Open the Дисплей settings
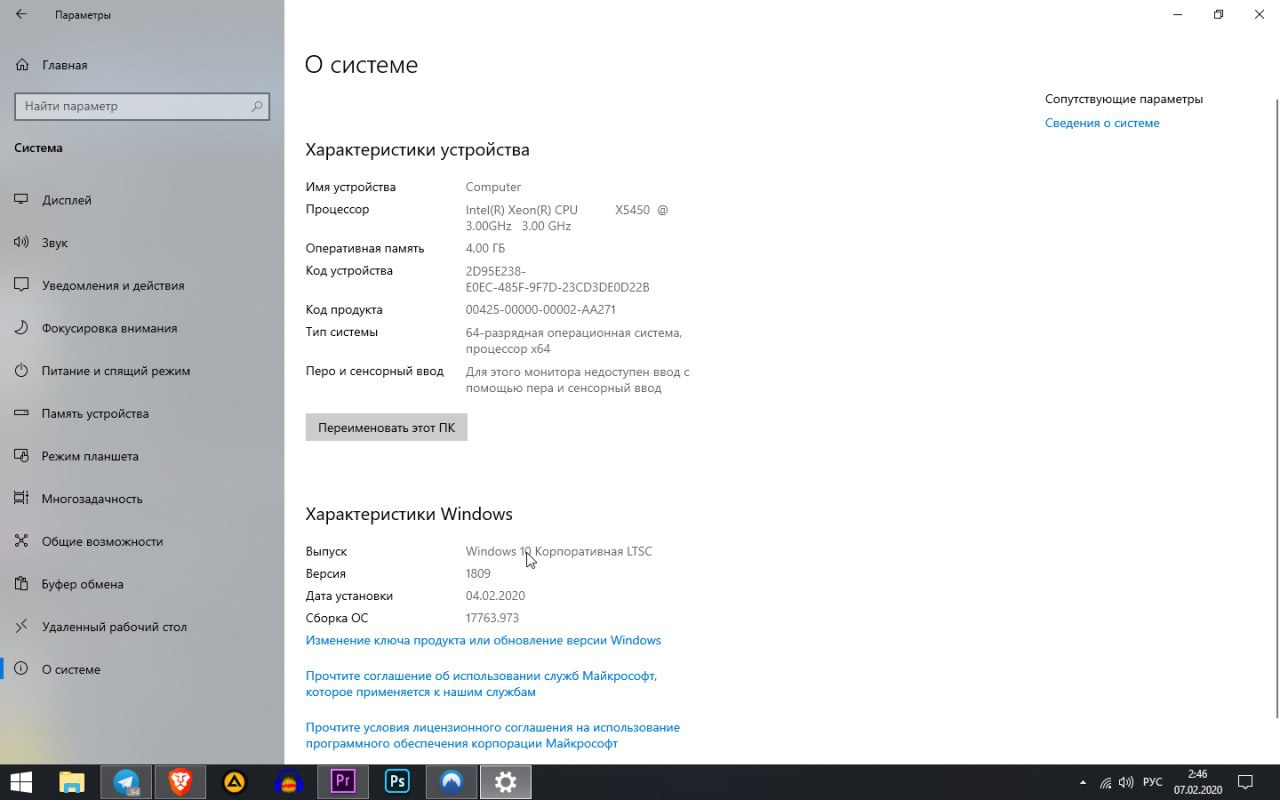The image size is (1280, 800). [x=142, y=200]
